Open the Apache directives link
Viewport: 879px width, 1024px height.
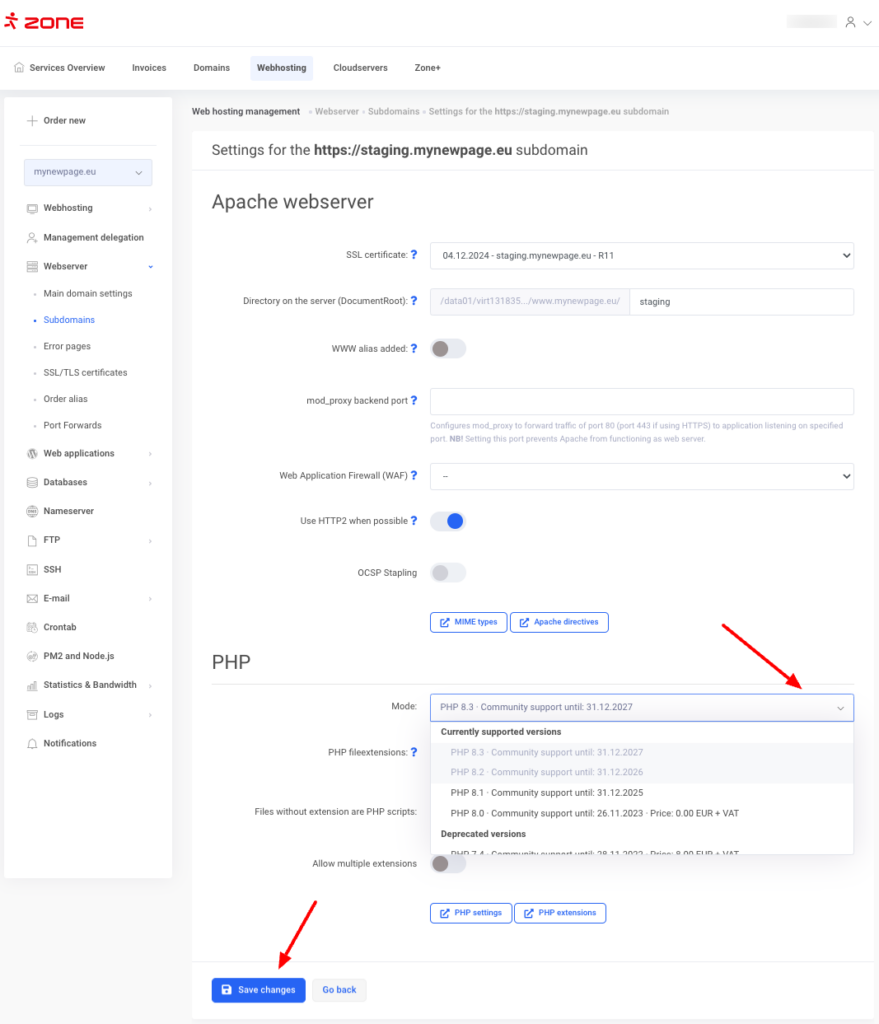click(x=559, y=622)
